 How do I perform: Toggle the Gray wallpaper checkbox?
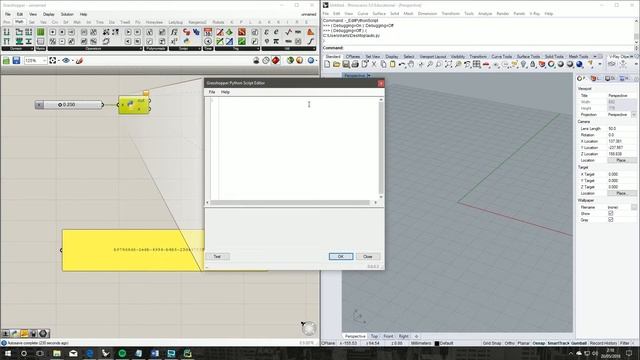611,220
